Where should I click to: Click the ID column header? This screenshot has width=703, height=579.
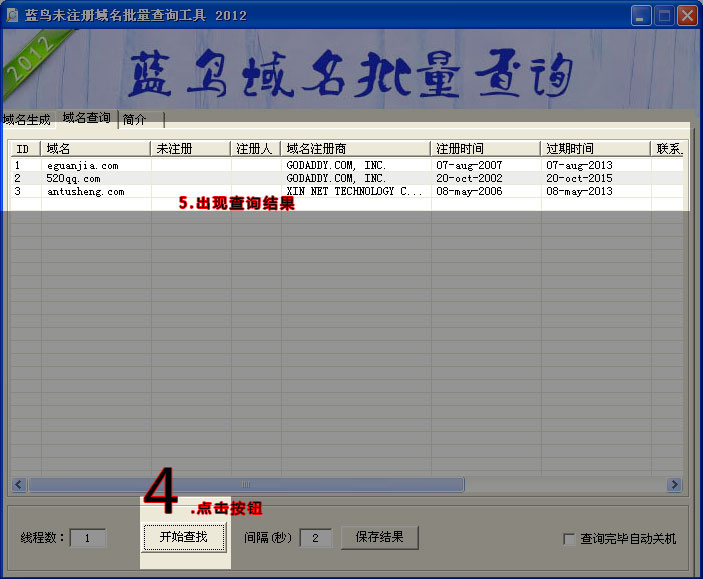point(25,149)
